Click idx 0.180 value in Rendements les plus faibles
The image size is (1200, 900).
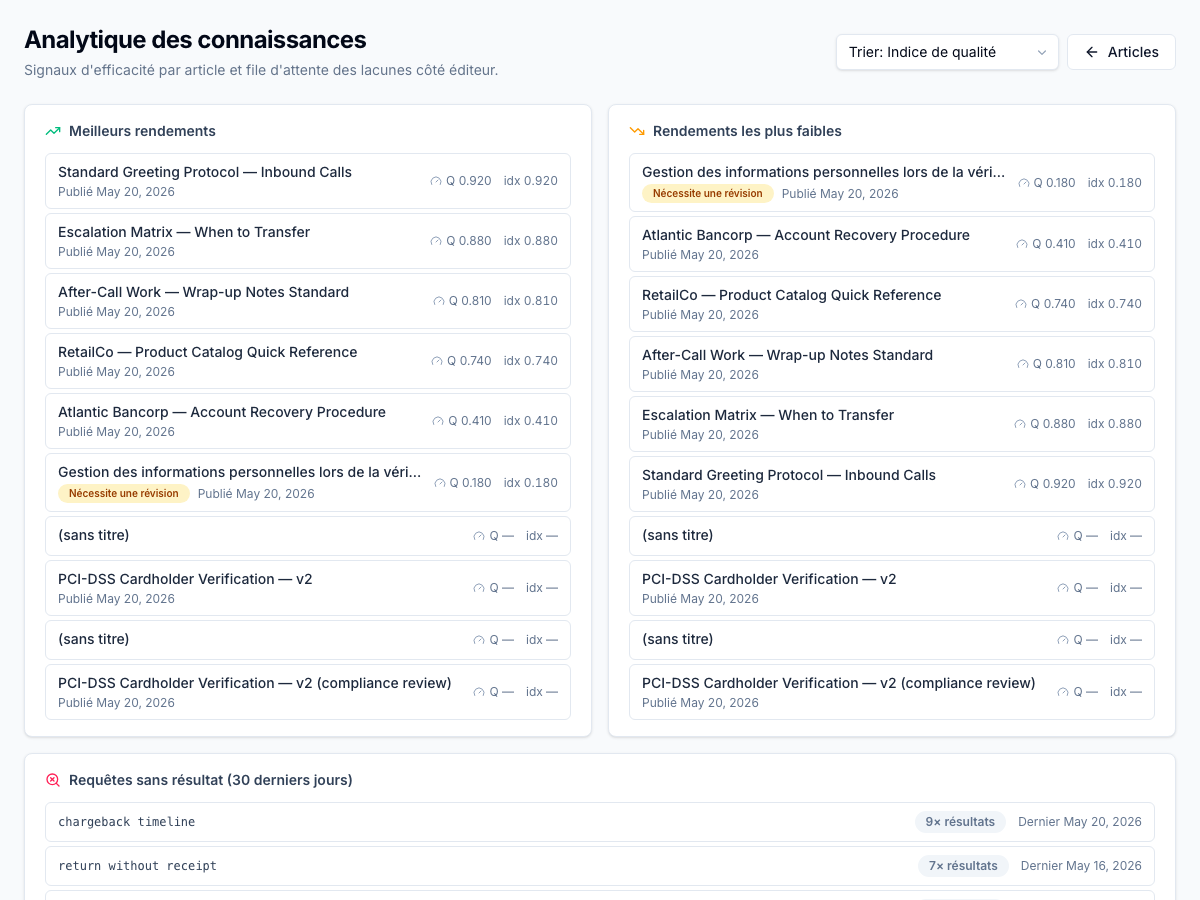pyautogui.click(x=1115, y=183)
